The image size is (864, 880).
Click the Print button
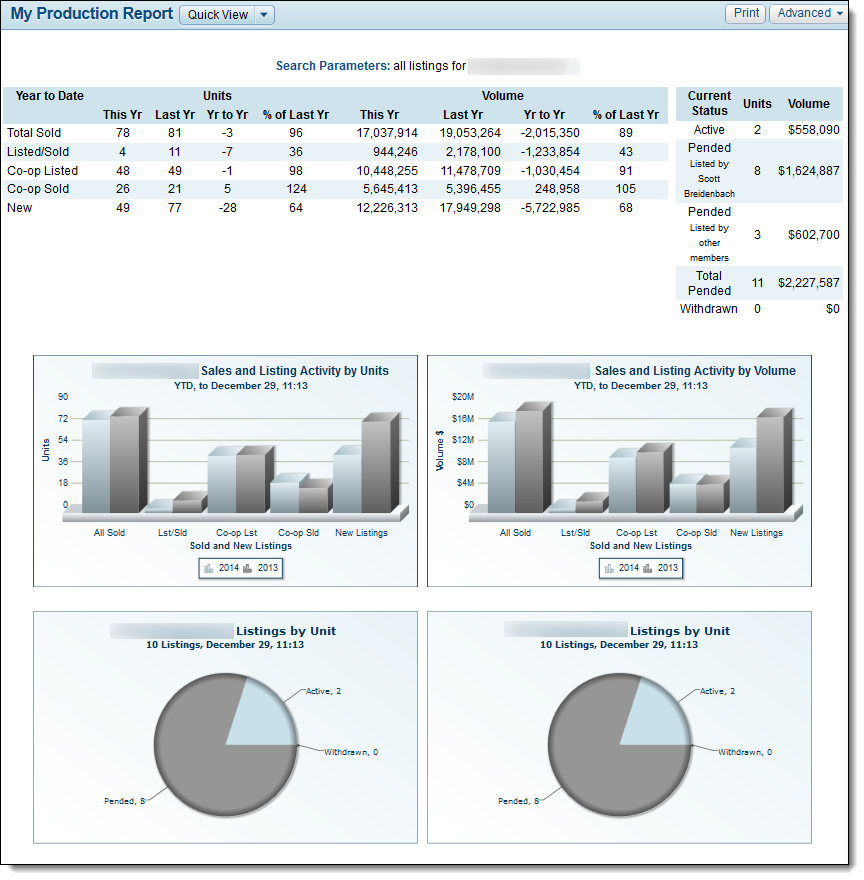click(745, 14)
